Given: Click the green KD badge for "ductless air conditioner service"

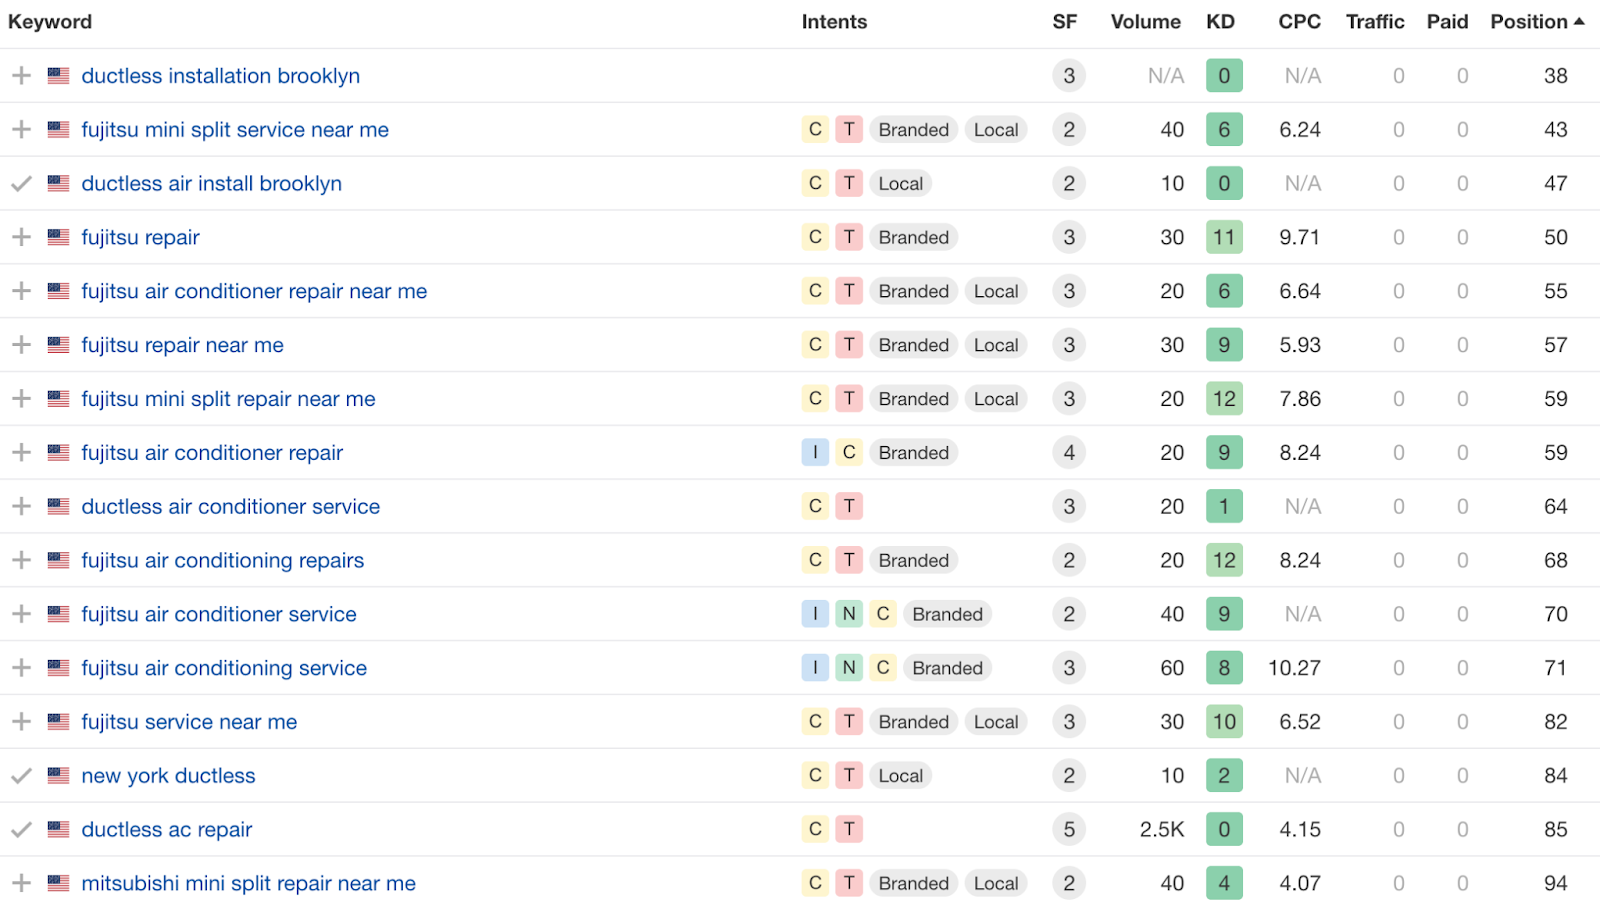Looking at the screenshot, I should pos(1223,506).
